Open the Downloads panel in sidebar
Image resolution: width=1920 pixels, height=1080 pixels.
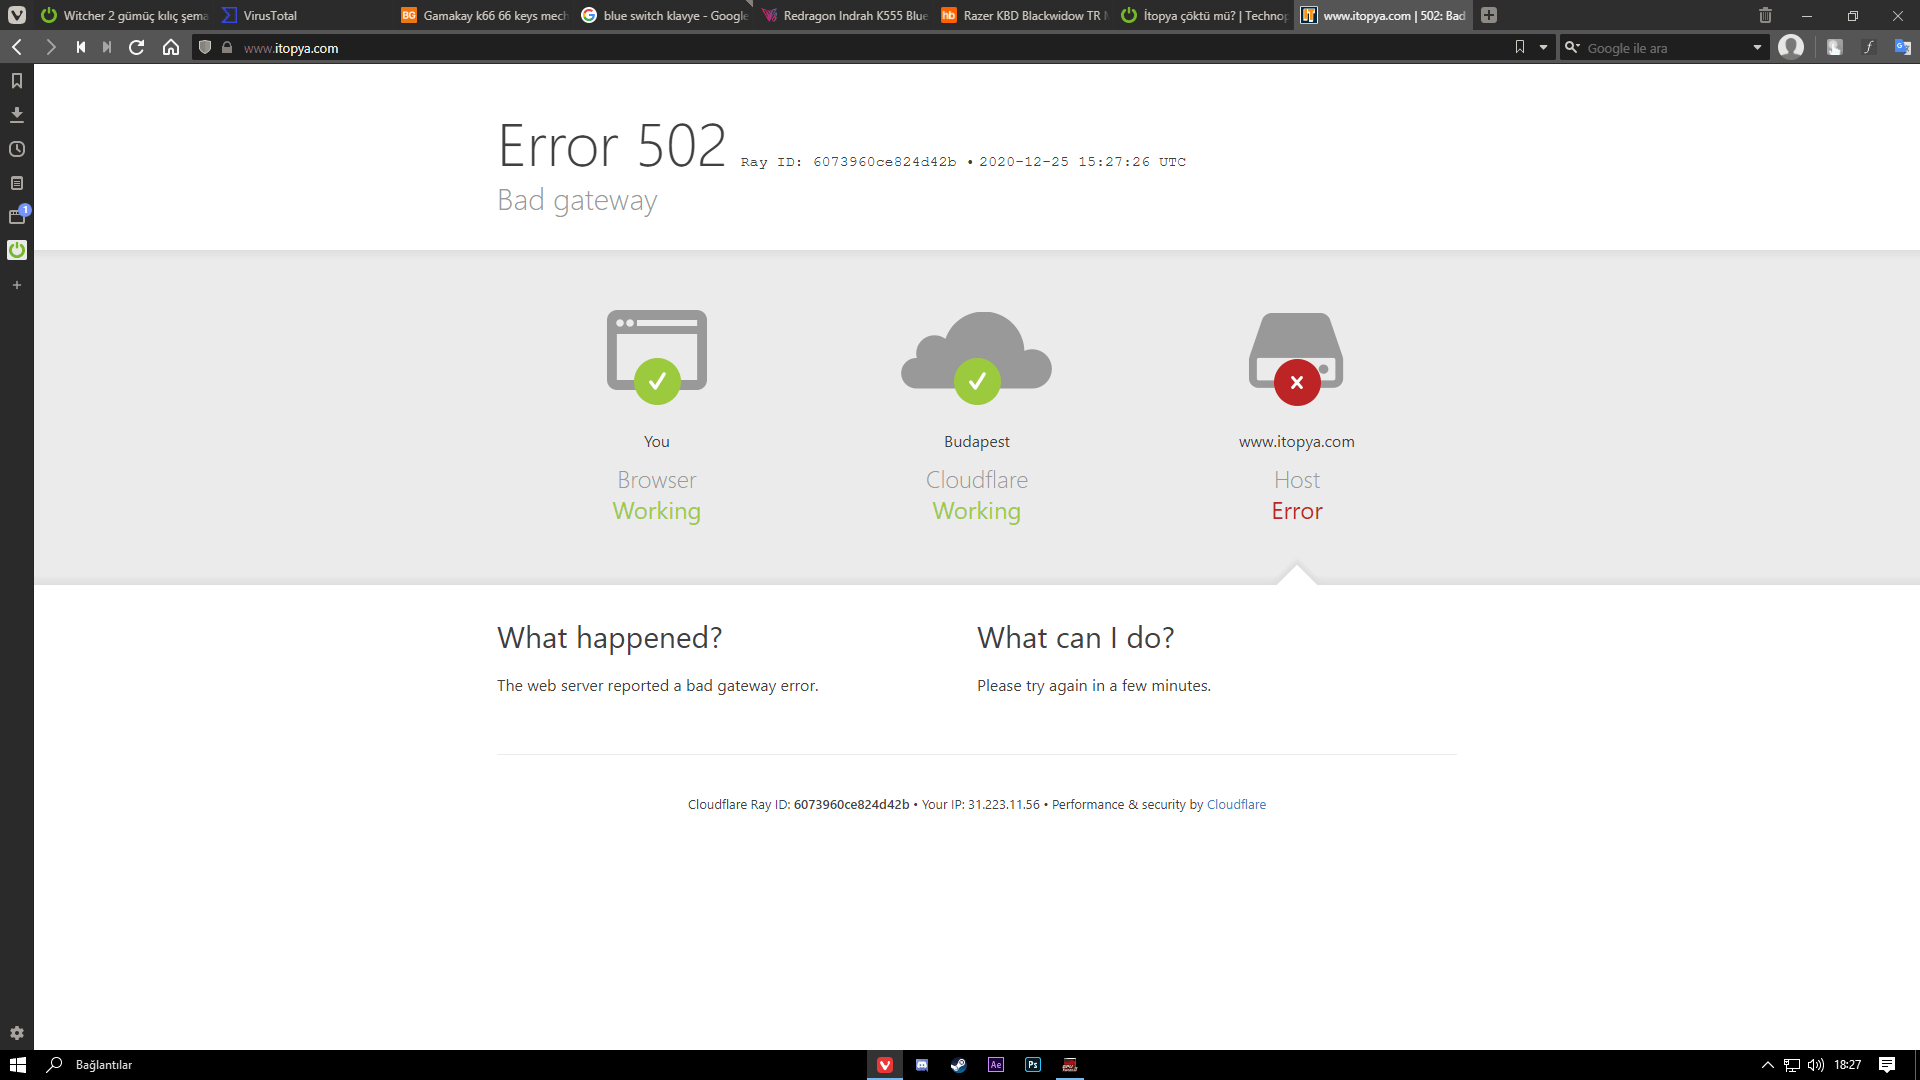click(x=17, y=115)
